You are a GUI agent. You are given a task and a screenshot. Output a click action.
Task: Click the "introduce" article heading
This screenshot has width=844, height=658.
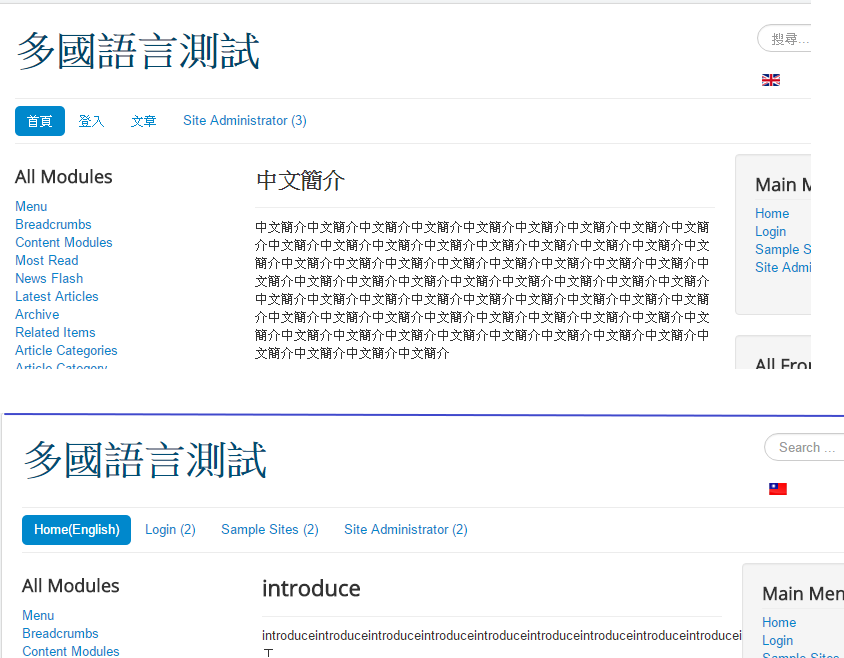pyautogui.click(x=311, y=589)
